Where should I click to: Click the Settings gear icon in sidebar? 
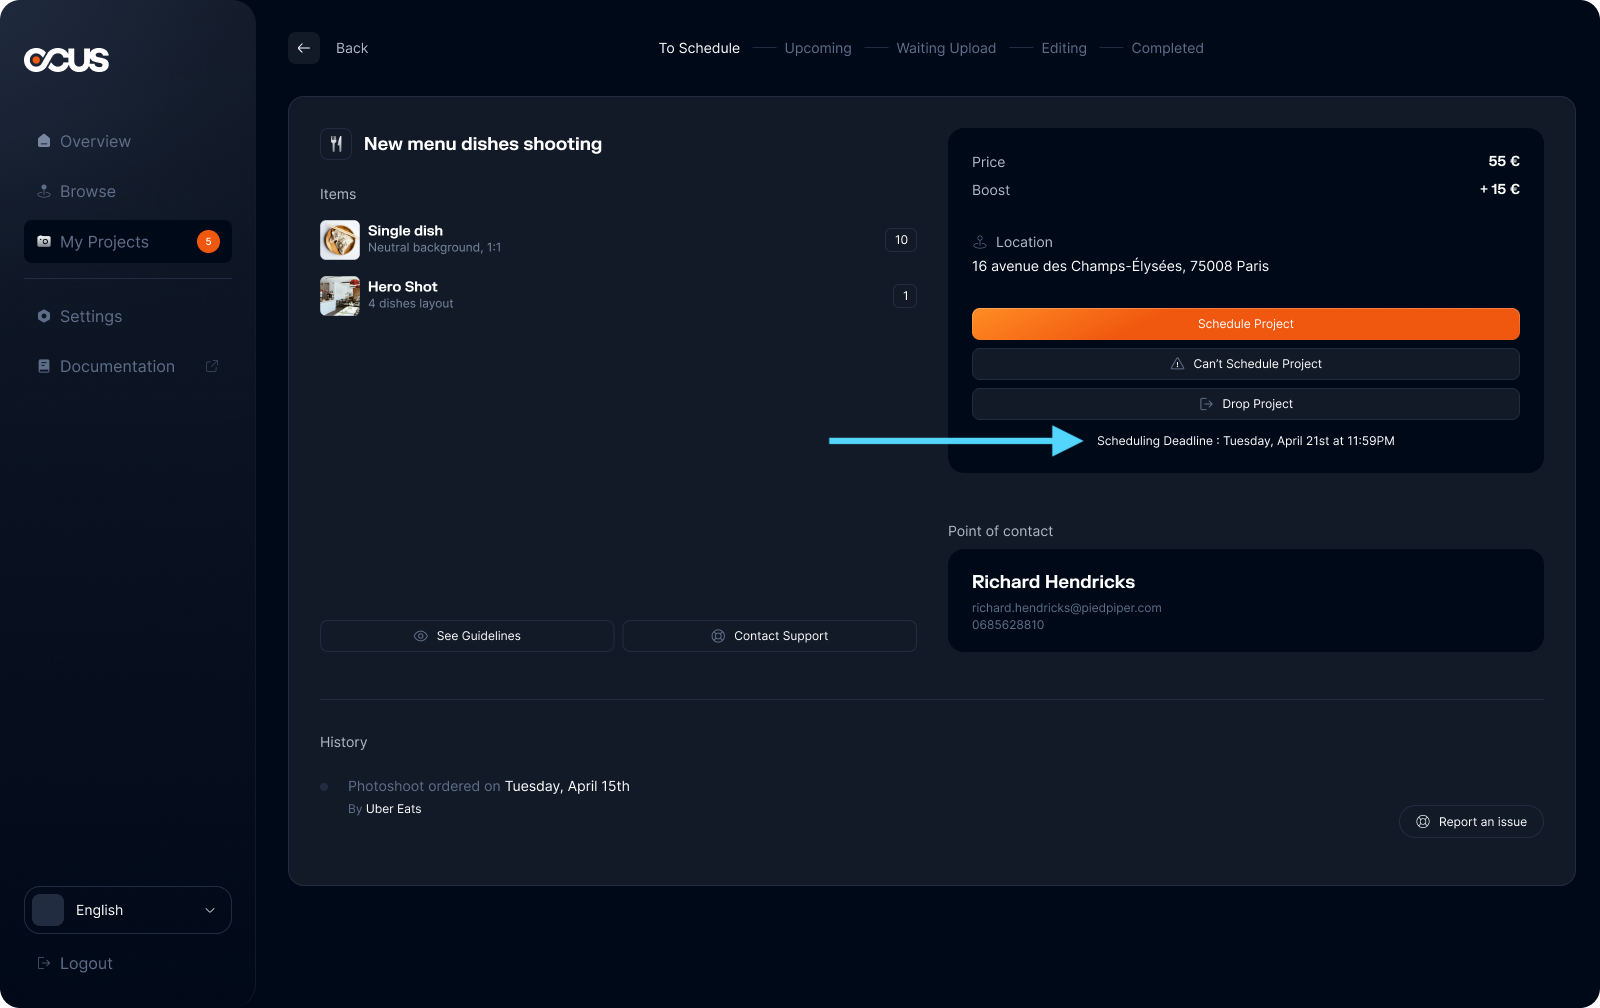tap(44, 316)
